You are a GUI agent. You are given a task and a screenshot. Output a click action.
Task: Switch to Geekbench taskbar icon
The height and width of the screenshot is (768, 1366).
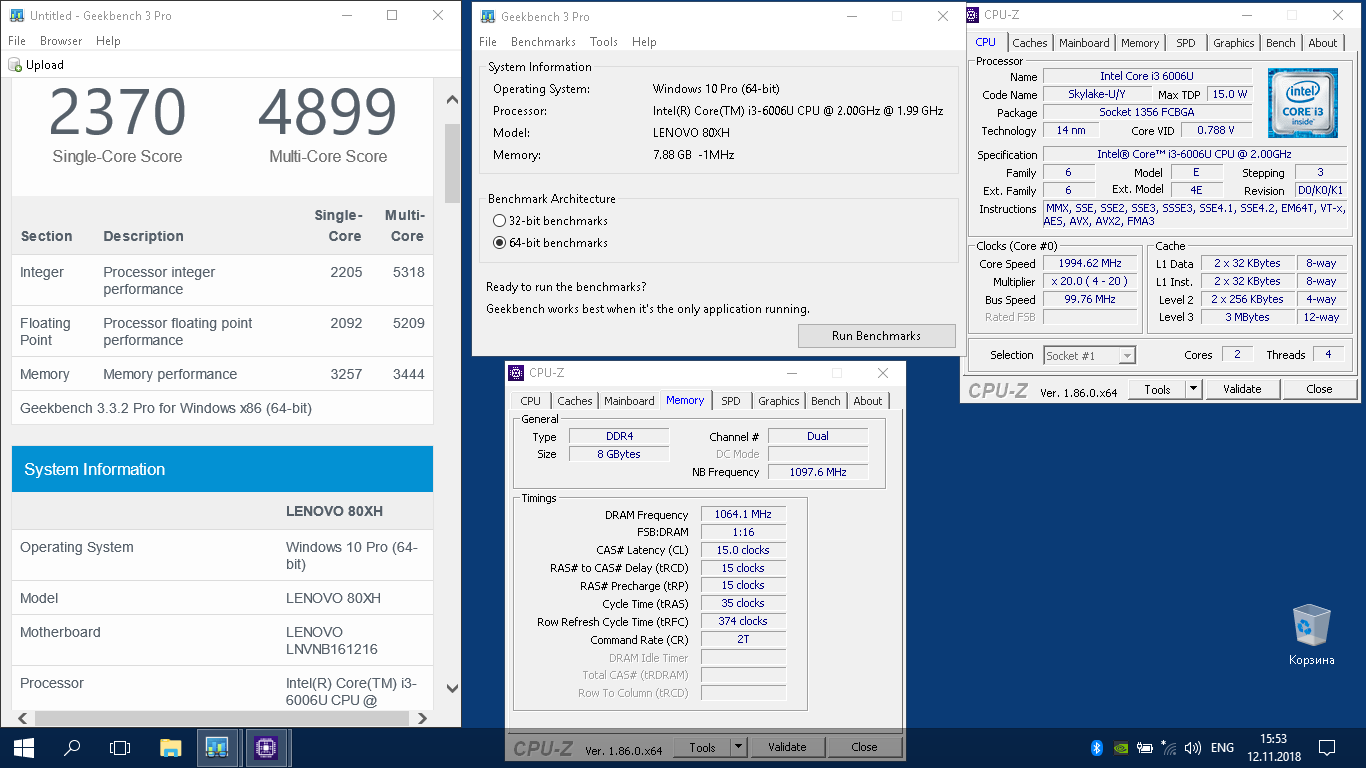click(217, 747)
